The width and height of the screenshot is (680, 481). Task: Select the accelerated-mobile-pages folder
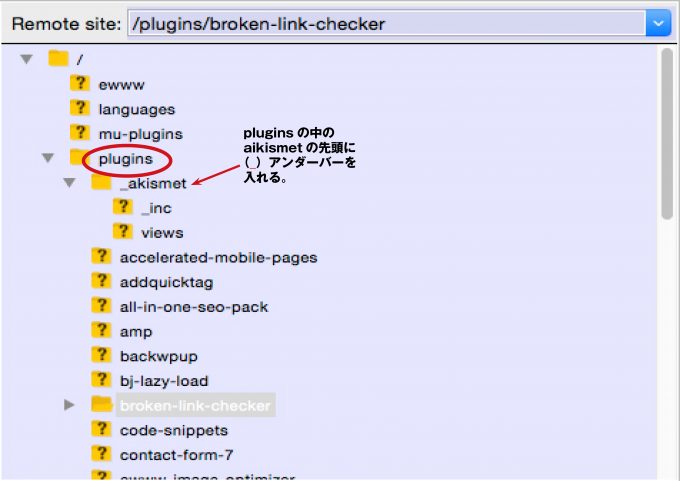click(x=218, y=257)
